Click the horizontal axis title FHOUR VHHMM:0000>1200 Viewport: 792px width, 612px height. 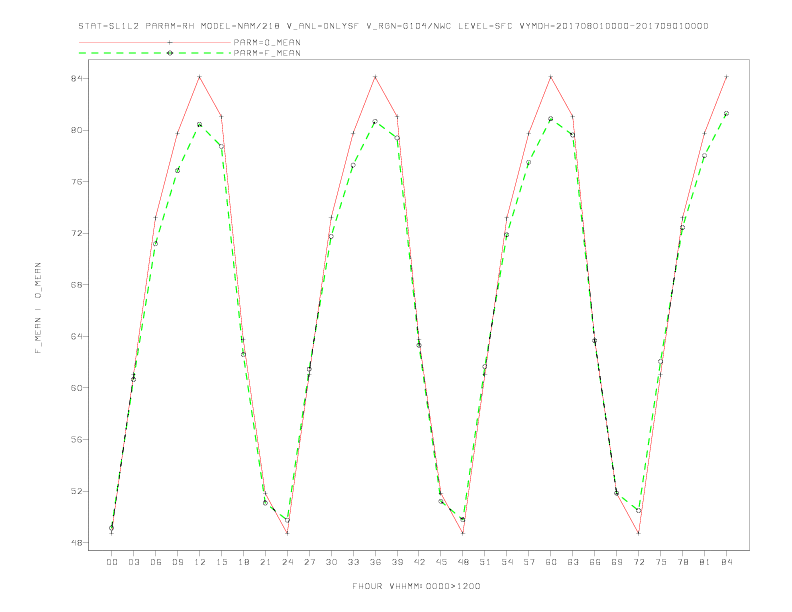click(416, 586)
